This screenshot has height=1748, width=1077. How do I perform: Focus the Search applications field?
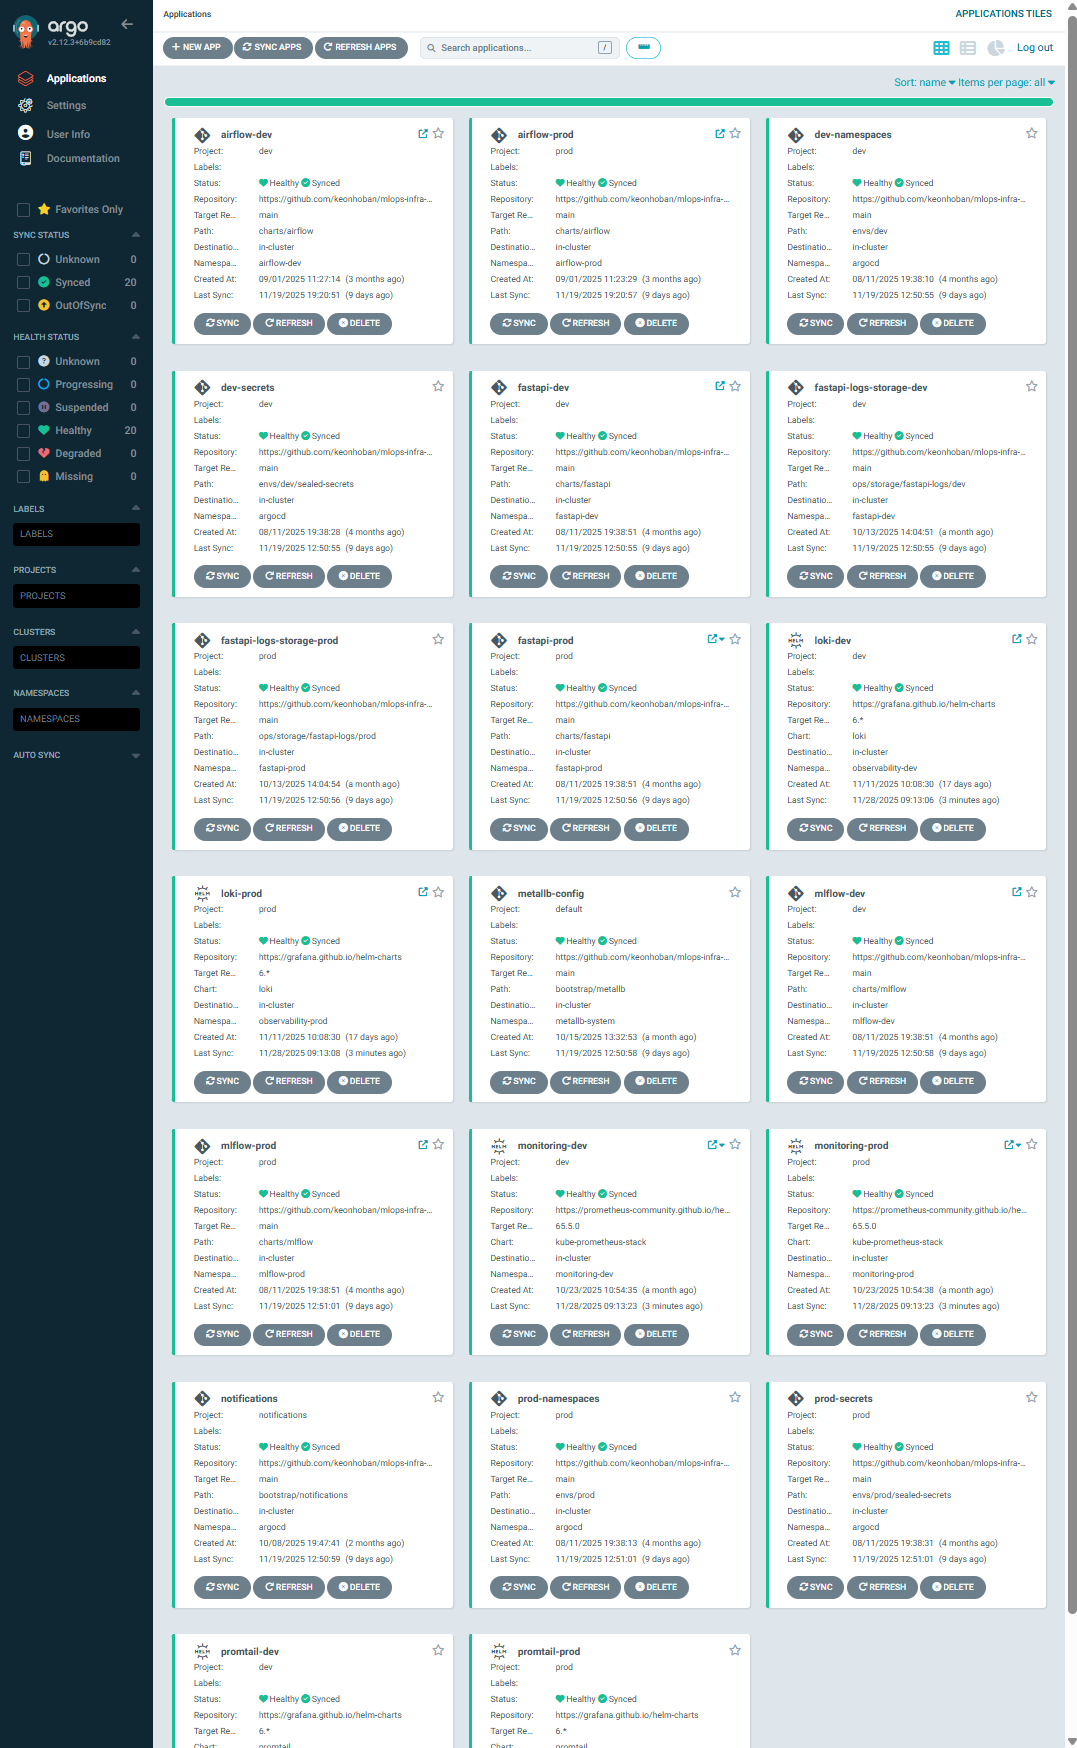click(520, 48)
